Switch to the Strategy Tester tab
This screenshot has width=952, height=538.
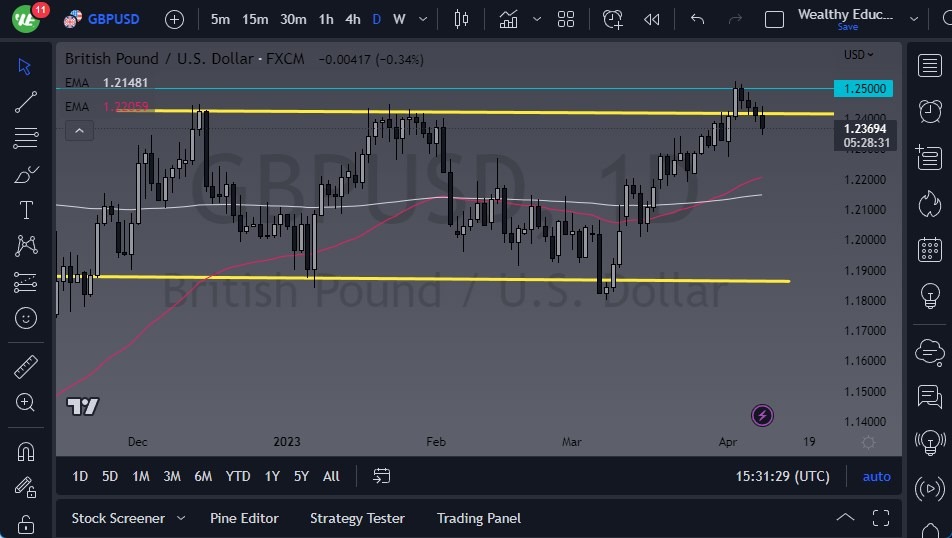(x=357, y=518)
